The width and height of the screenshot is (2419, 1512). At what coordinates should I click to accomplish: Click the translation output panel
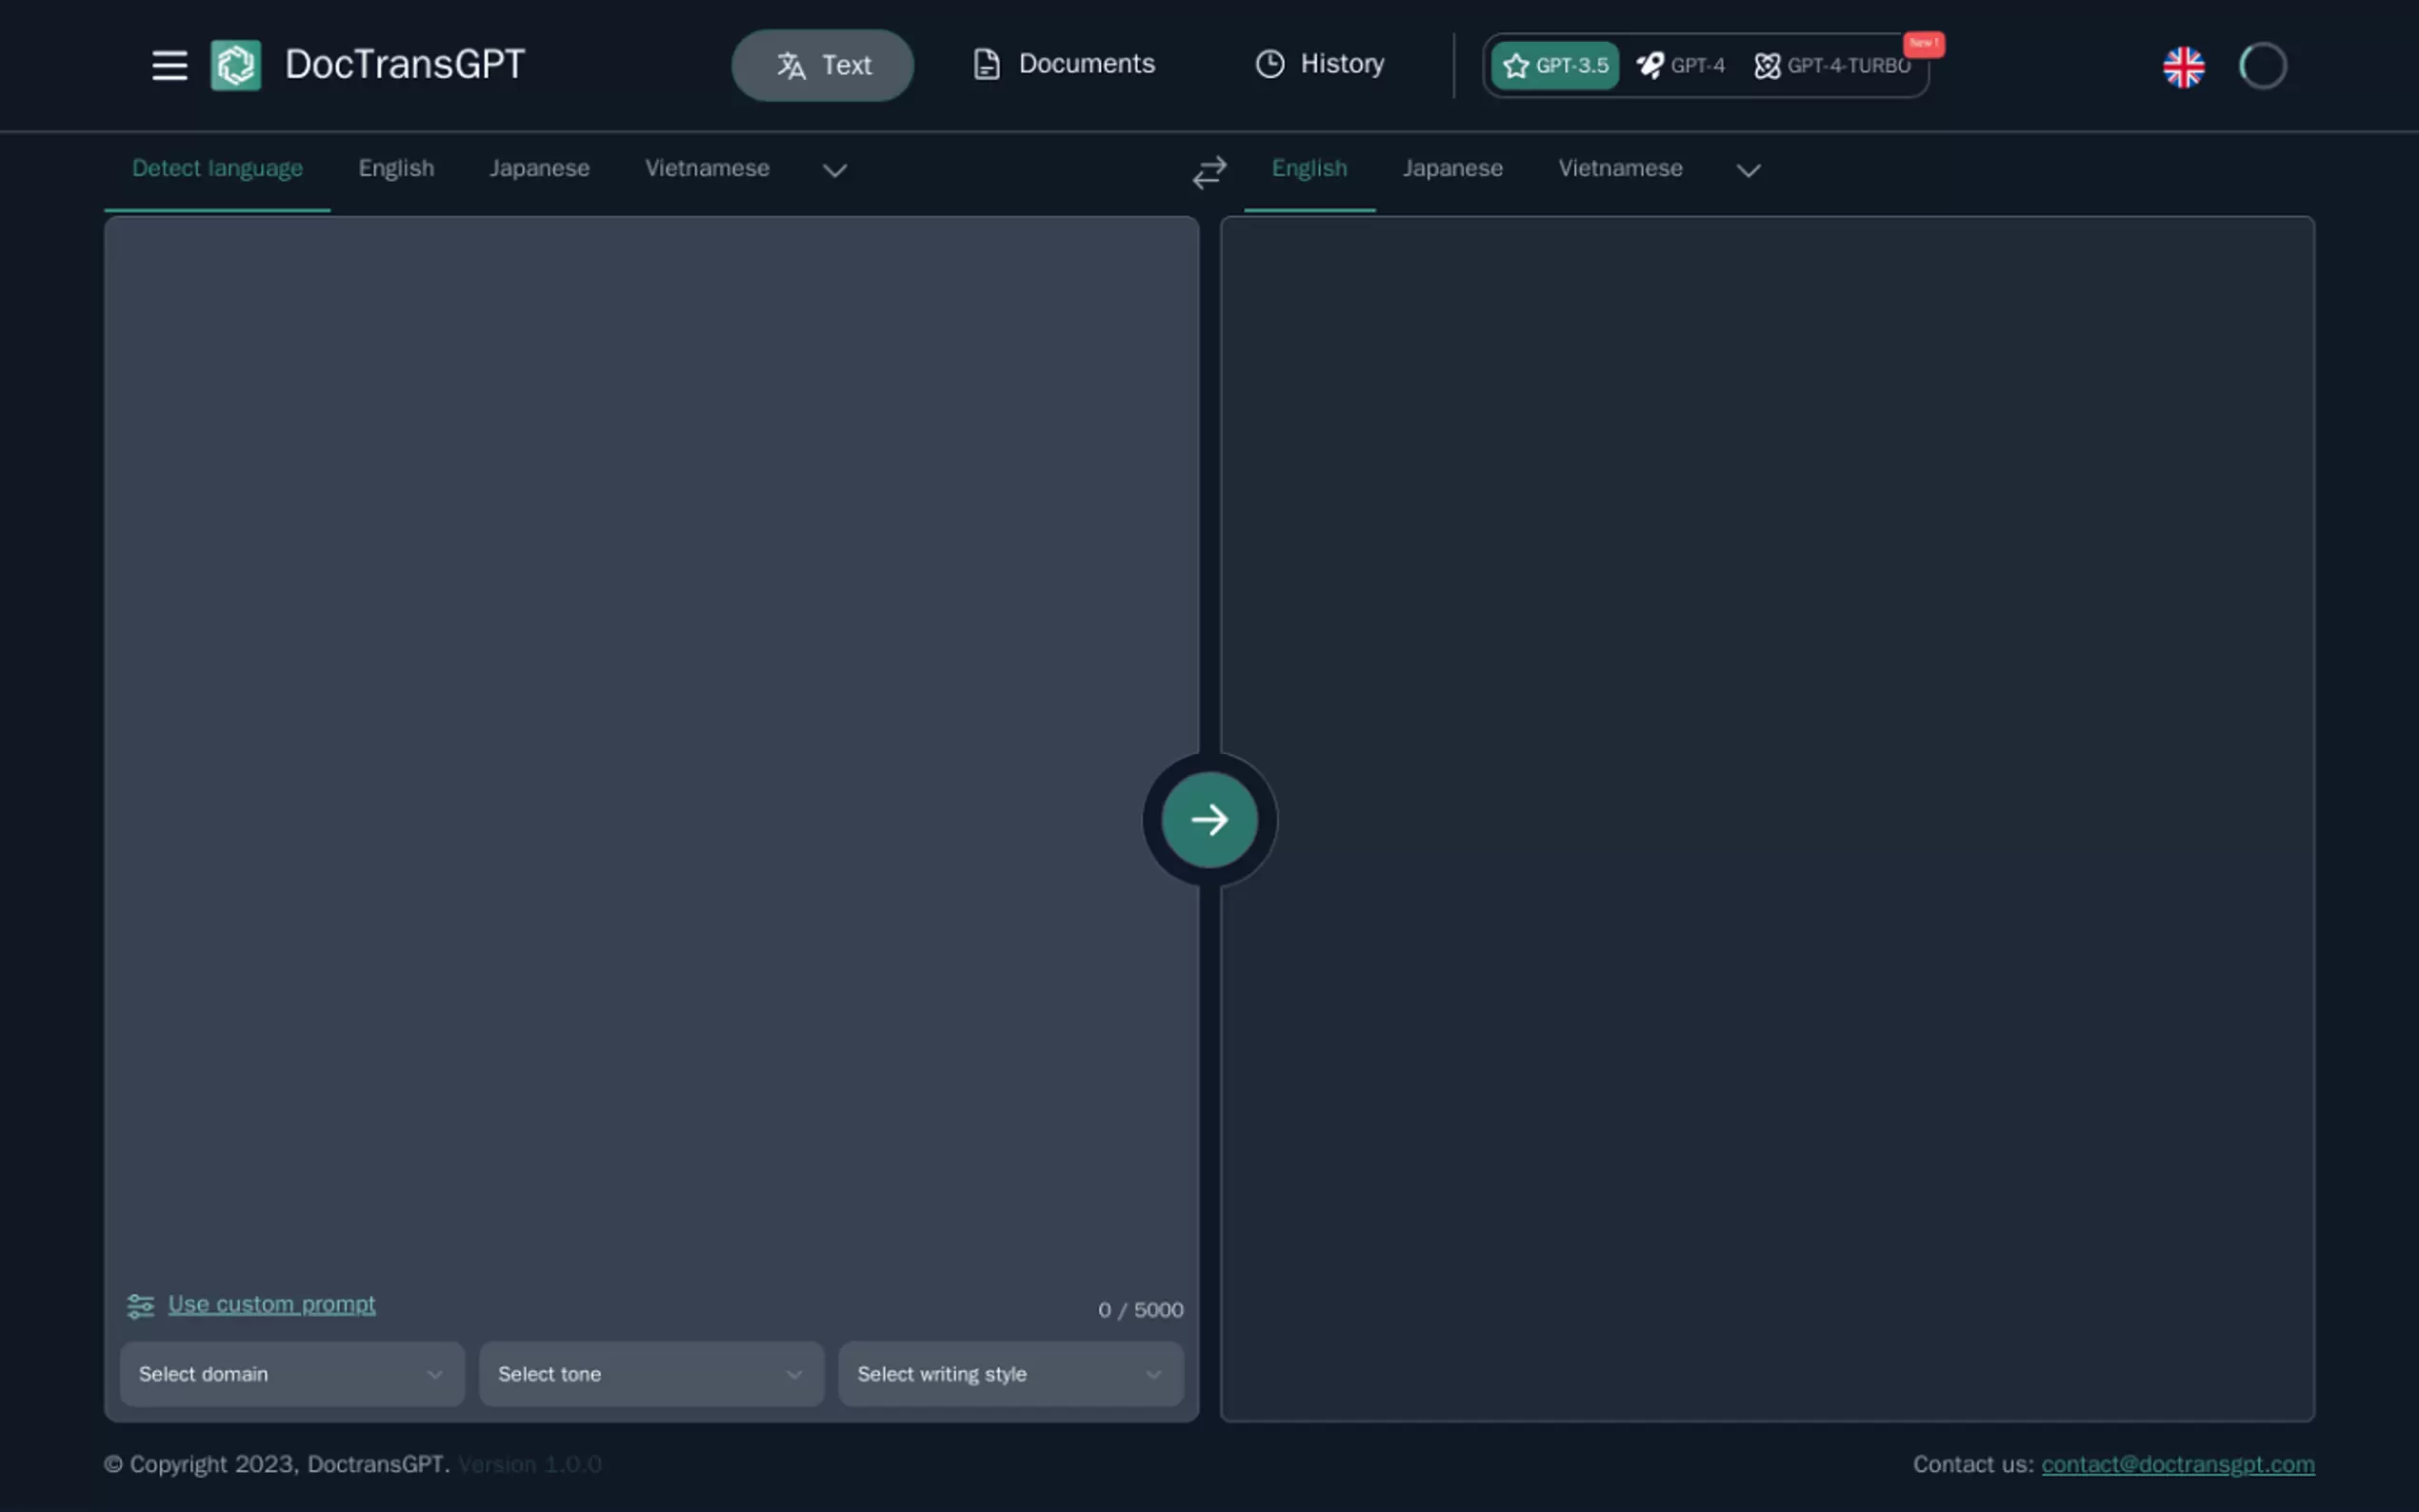(x=1767, y=819)
